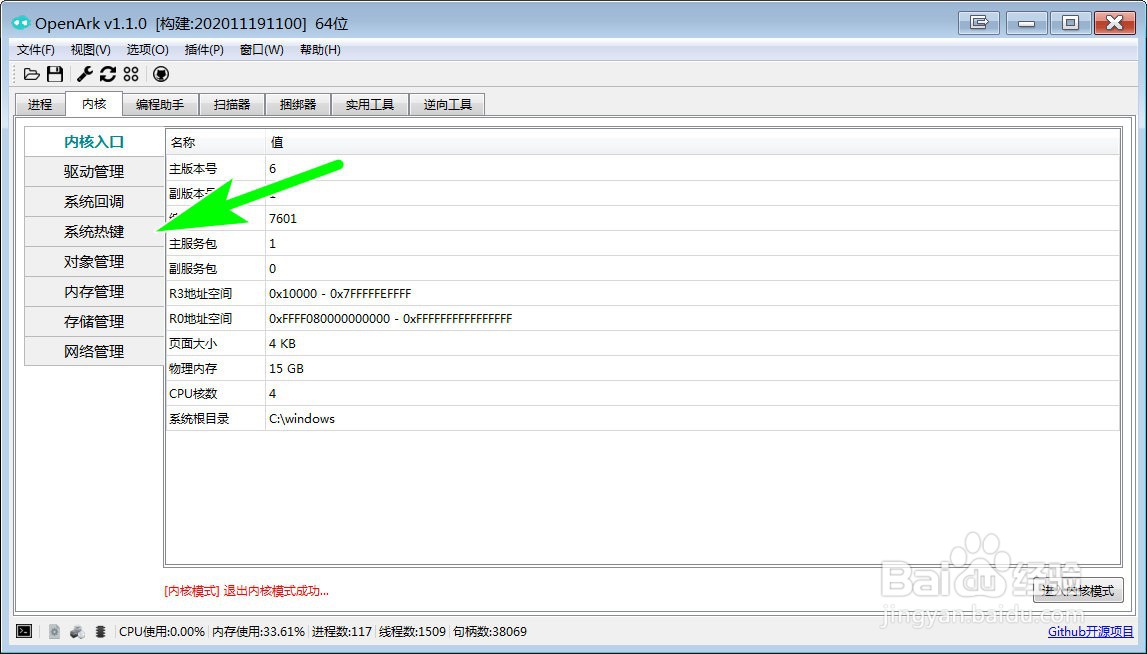Select the 页面大小 row name
Screen dimensions: 1147x654
(x=193, y=343)
